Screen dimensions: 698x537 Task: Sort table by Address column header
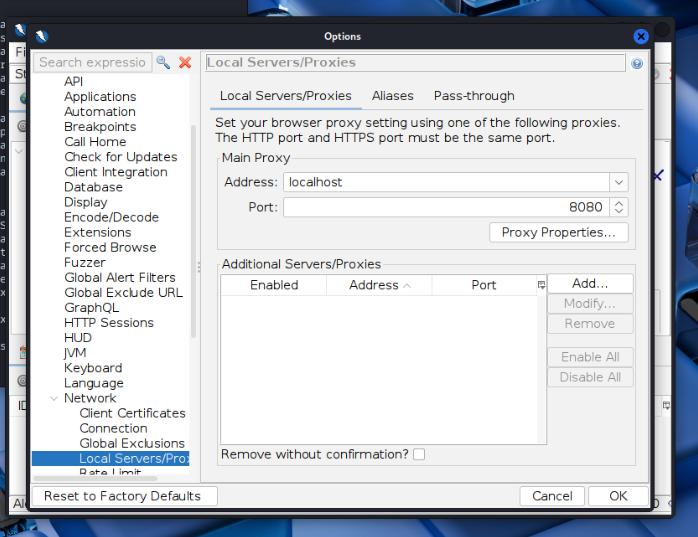(379, 285)
